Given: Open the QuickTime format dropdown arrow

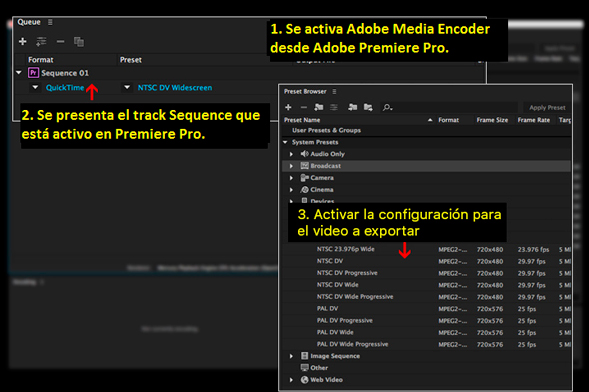Looking at the screenshot, I should [x=35, y=87].
